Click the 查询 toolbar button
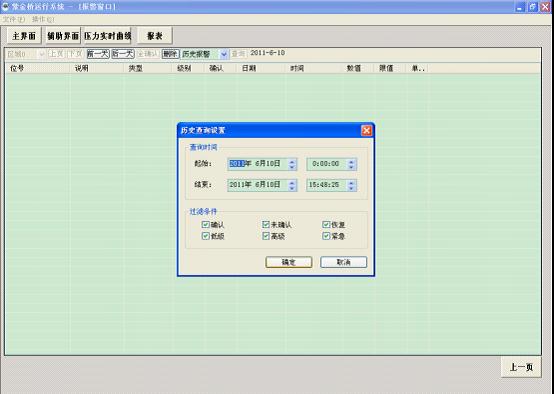This screenshot has width=554, height=394. click(238, 54)
